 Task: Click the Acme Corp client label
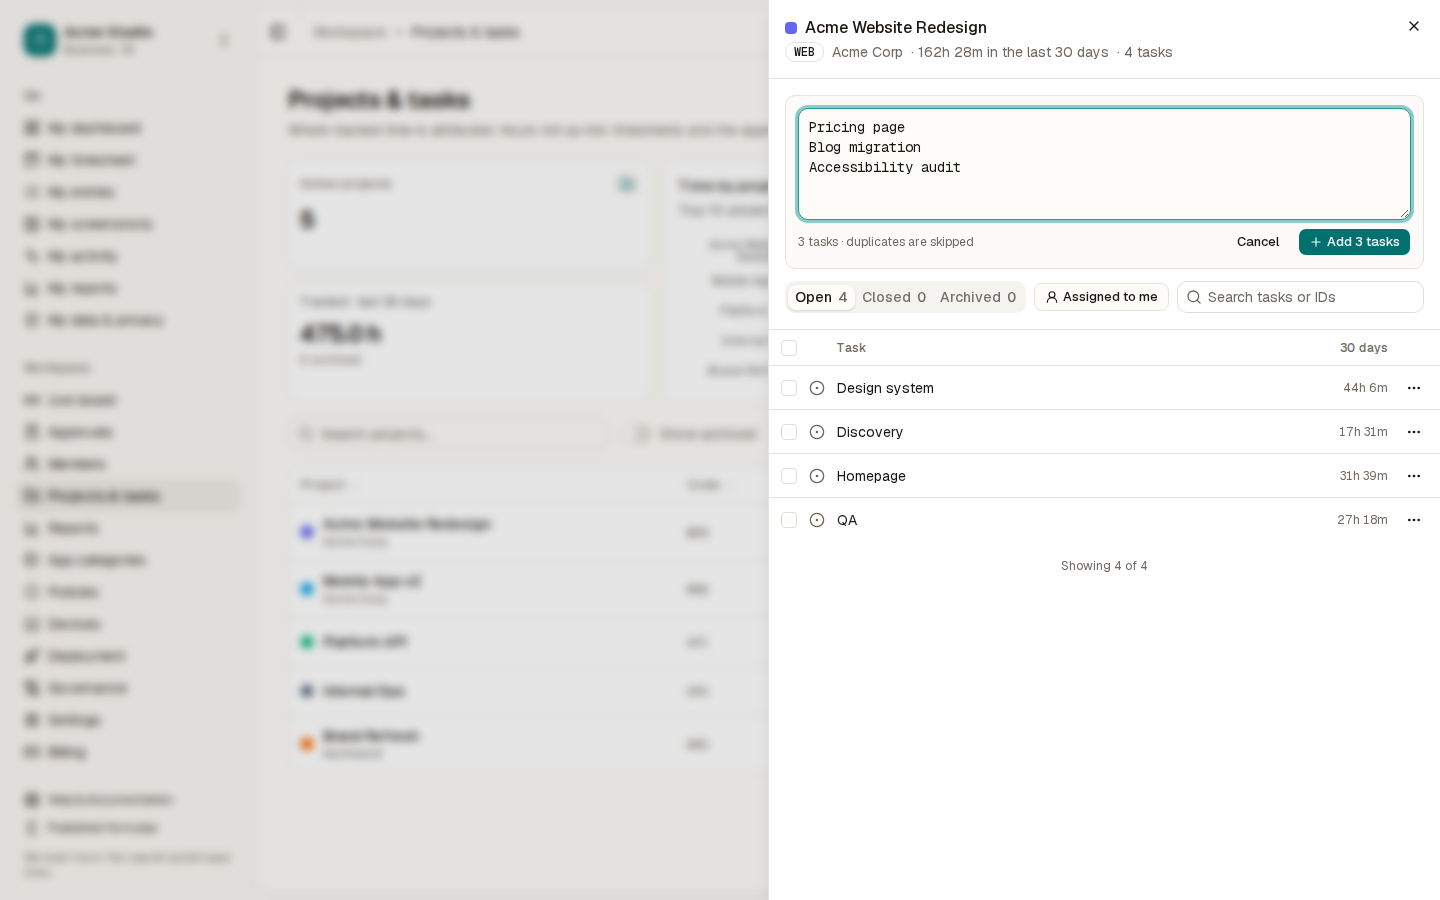(867, 52)
